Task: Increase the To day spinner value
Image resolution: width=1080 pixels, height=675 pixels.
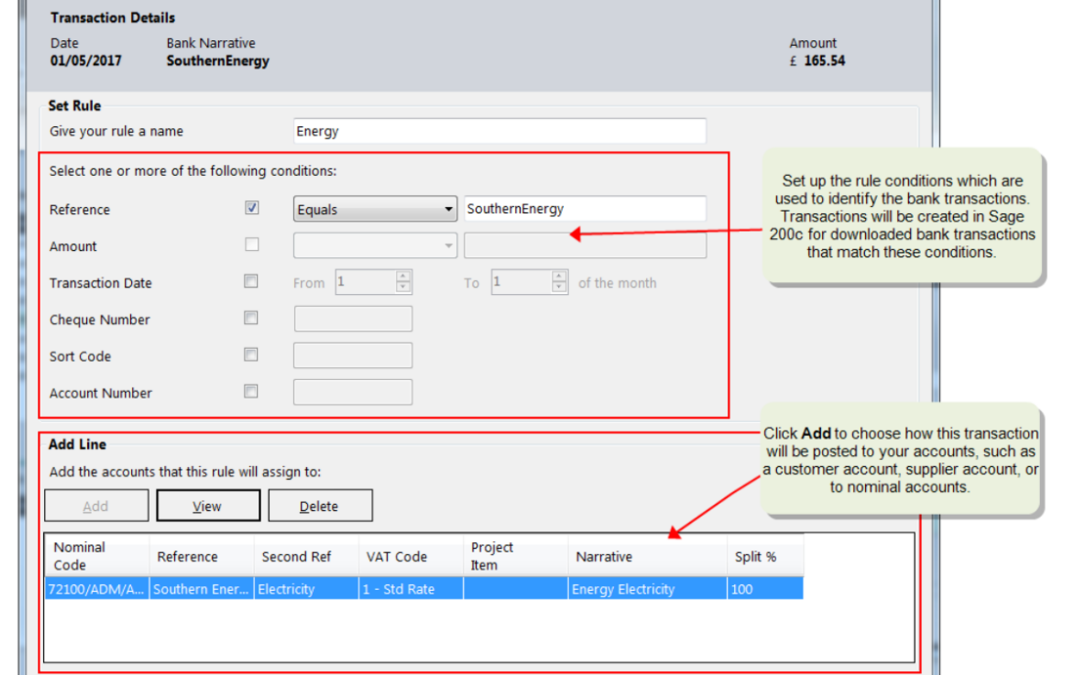Action: tap(559, 277)
